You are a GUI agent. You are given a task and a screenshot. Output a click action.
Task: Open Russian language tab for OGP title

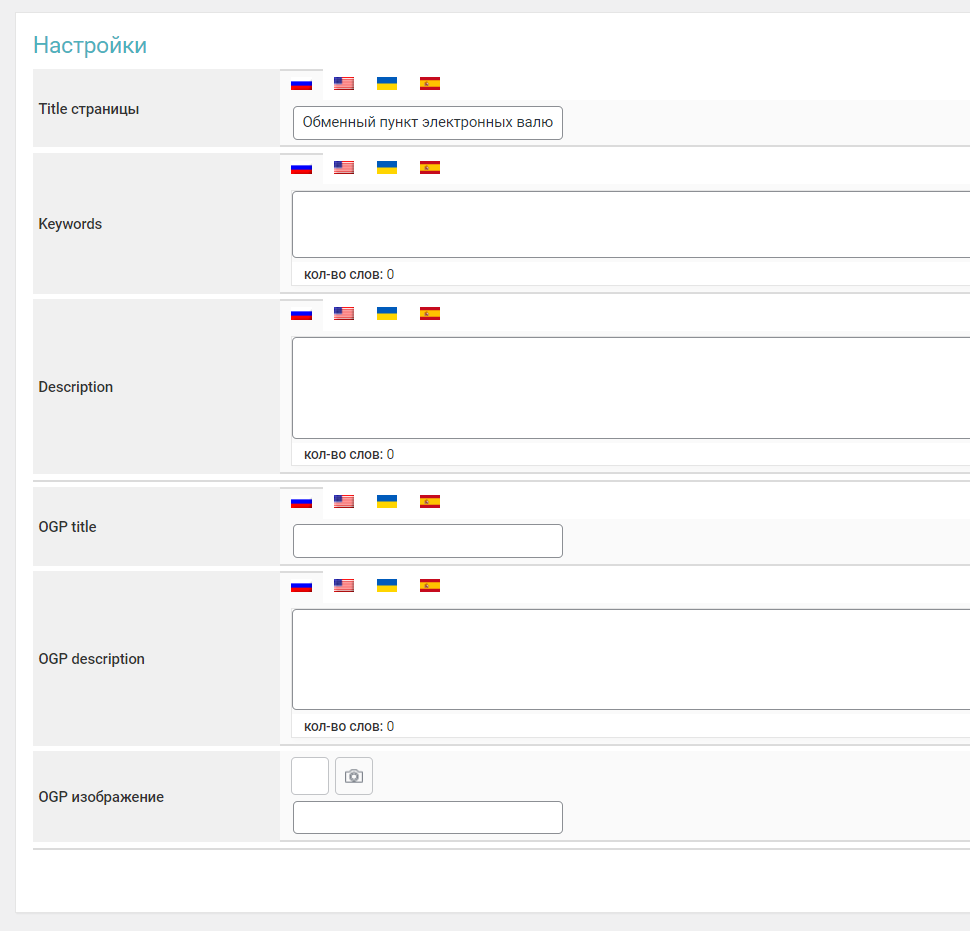(x=301, y=502)
